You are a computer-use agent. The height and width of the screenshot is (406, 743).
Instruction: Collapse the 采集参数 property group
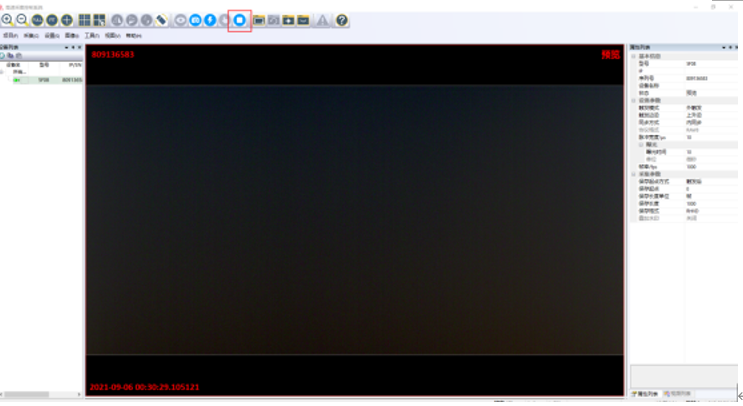point(634,174)
